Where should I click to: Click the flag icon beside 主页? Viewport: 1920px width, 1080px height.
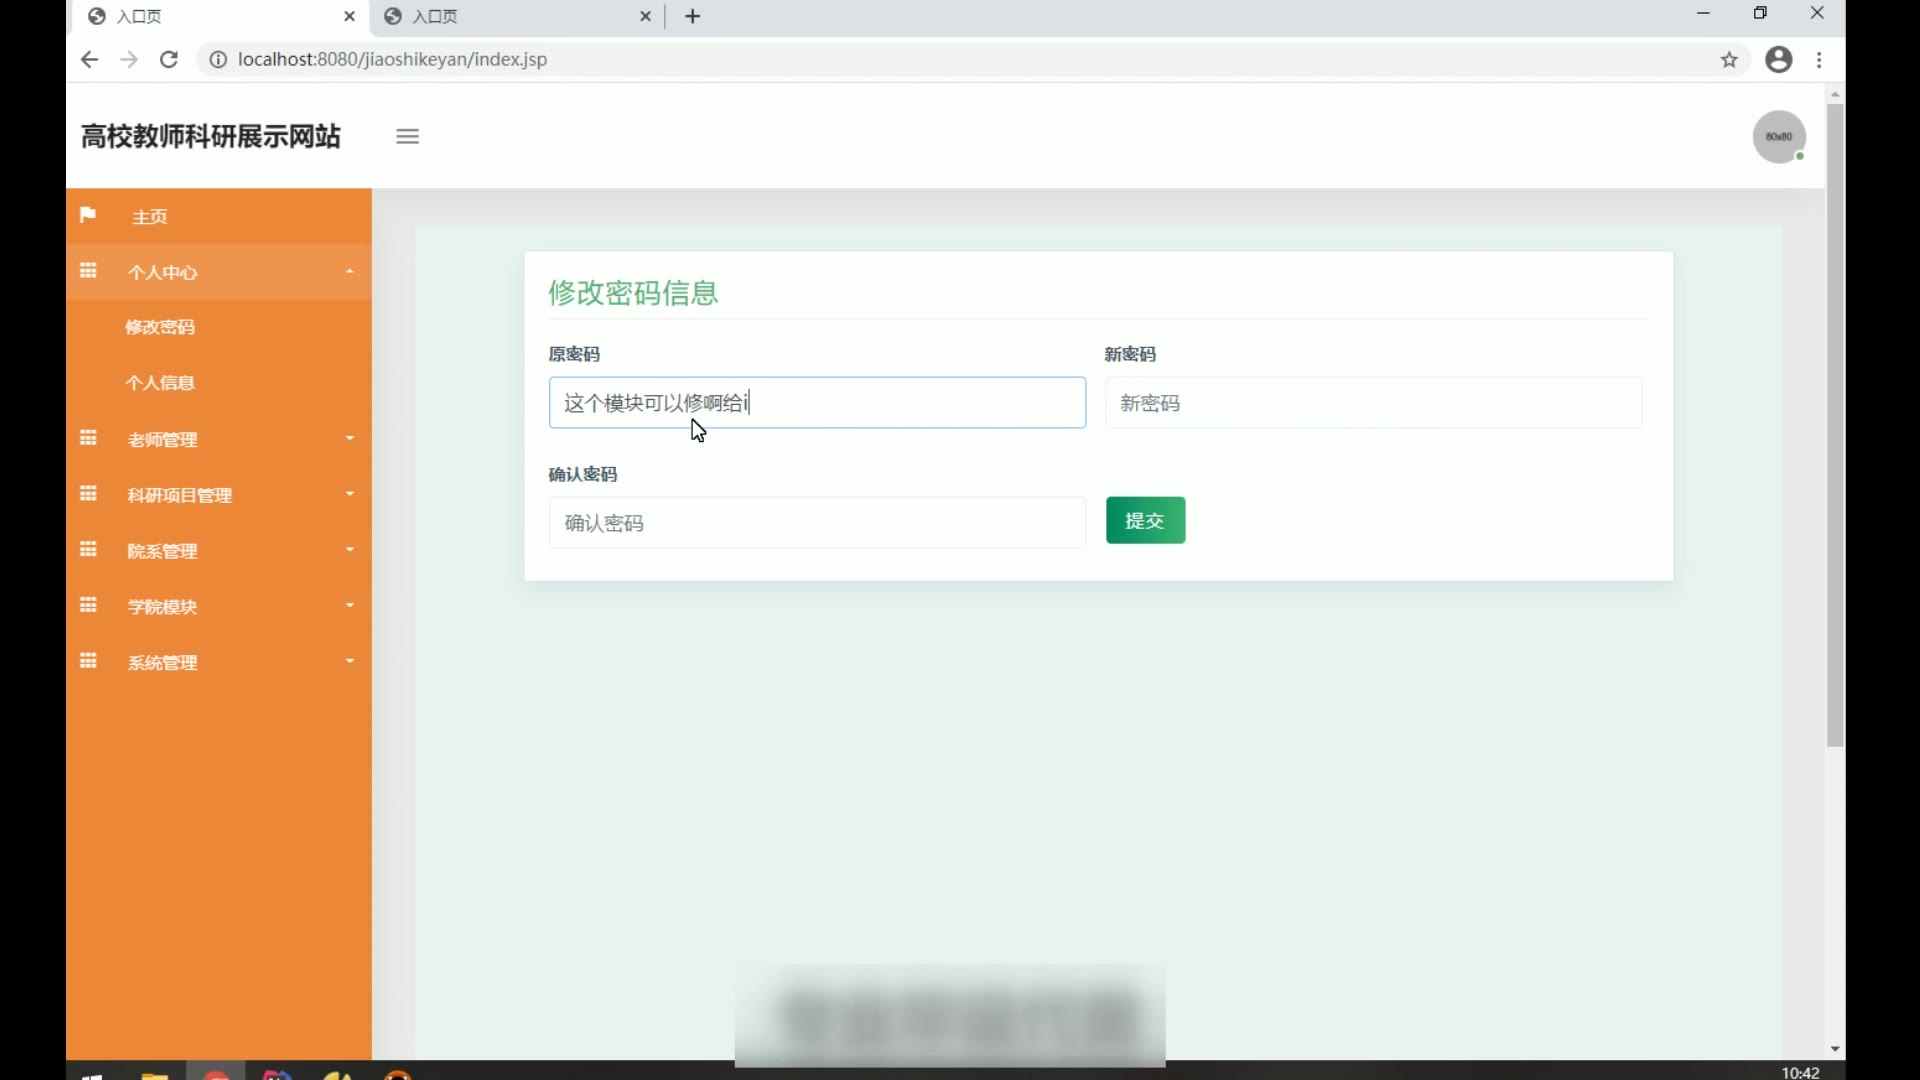point(88,216)
